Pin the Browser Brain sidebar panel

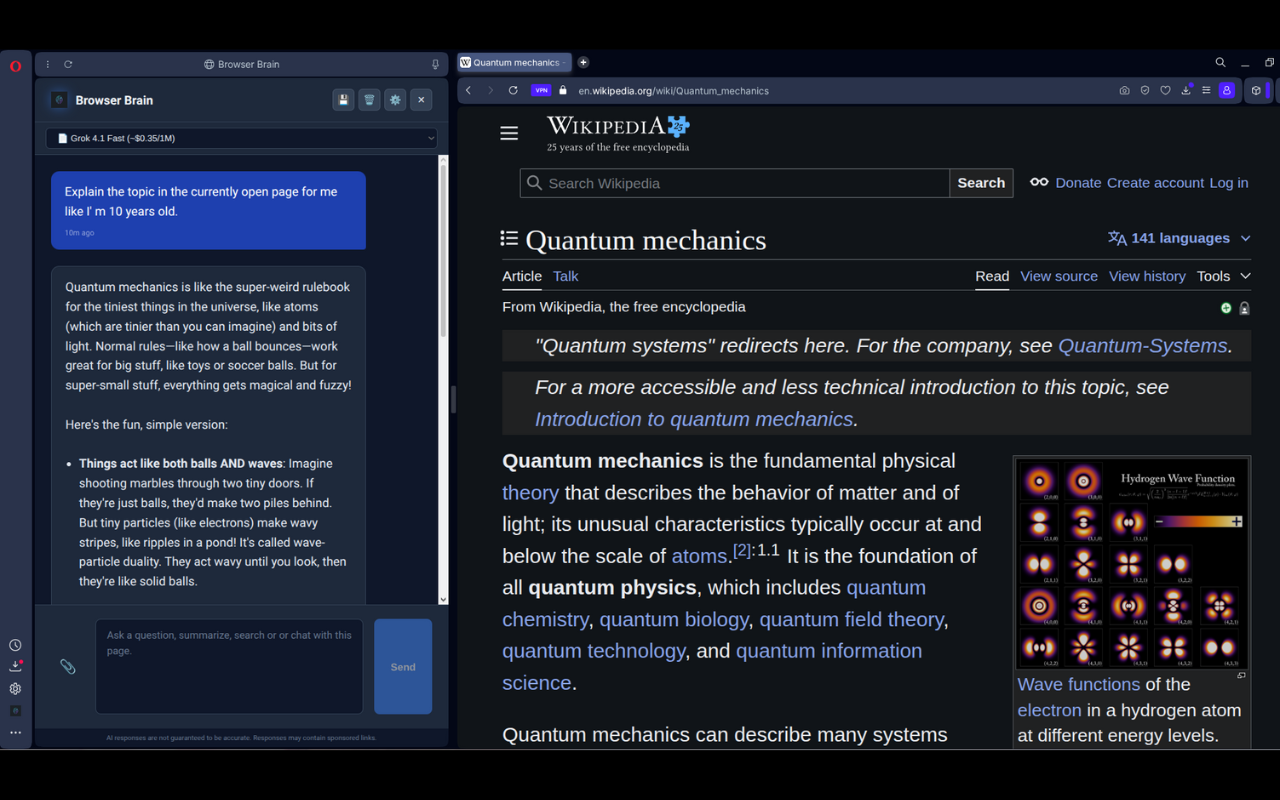point(435,64)
